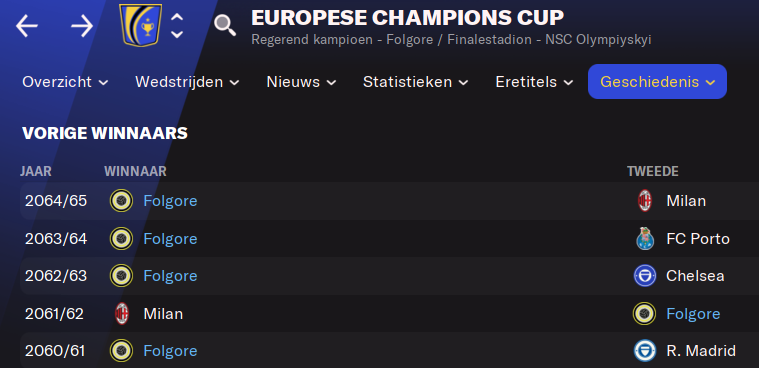Open Folgore link in the 2063/64 row
This screenshot has width=759, height=368.
[170, 239]
